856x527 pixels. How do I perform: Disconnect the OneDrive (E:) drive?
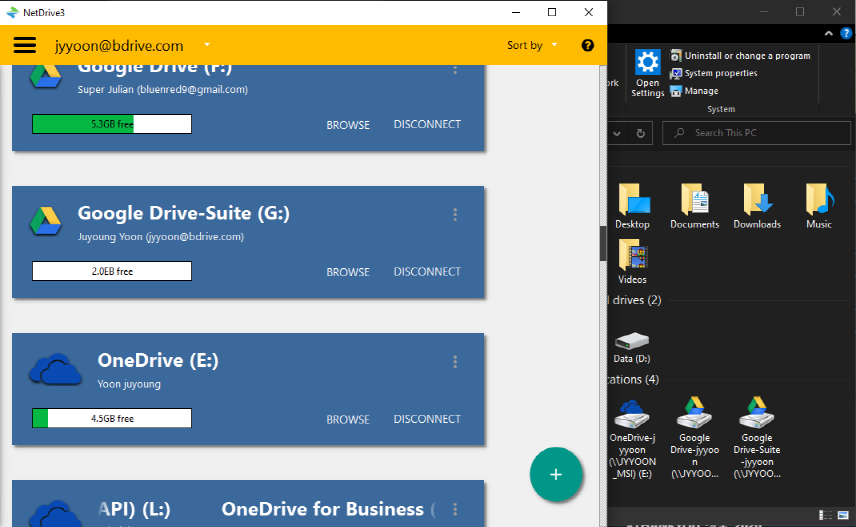click(x=427, y=419)
